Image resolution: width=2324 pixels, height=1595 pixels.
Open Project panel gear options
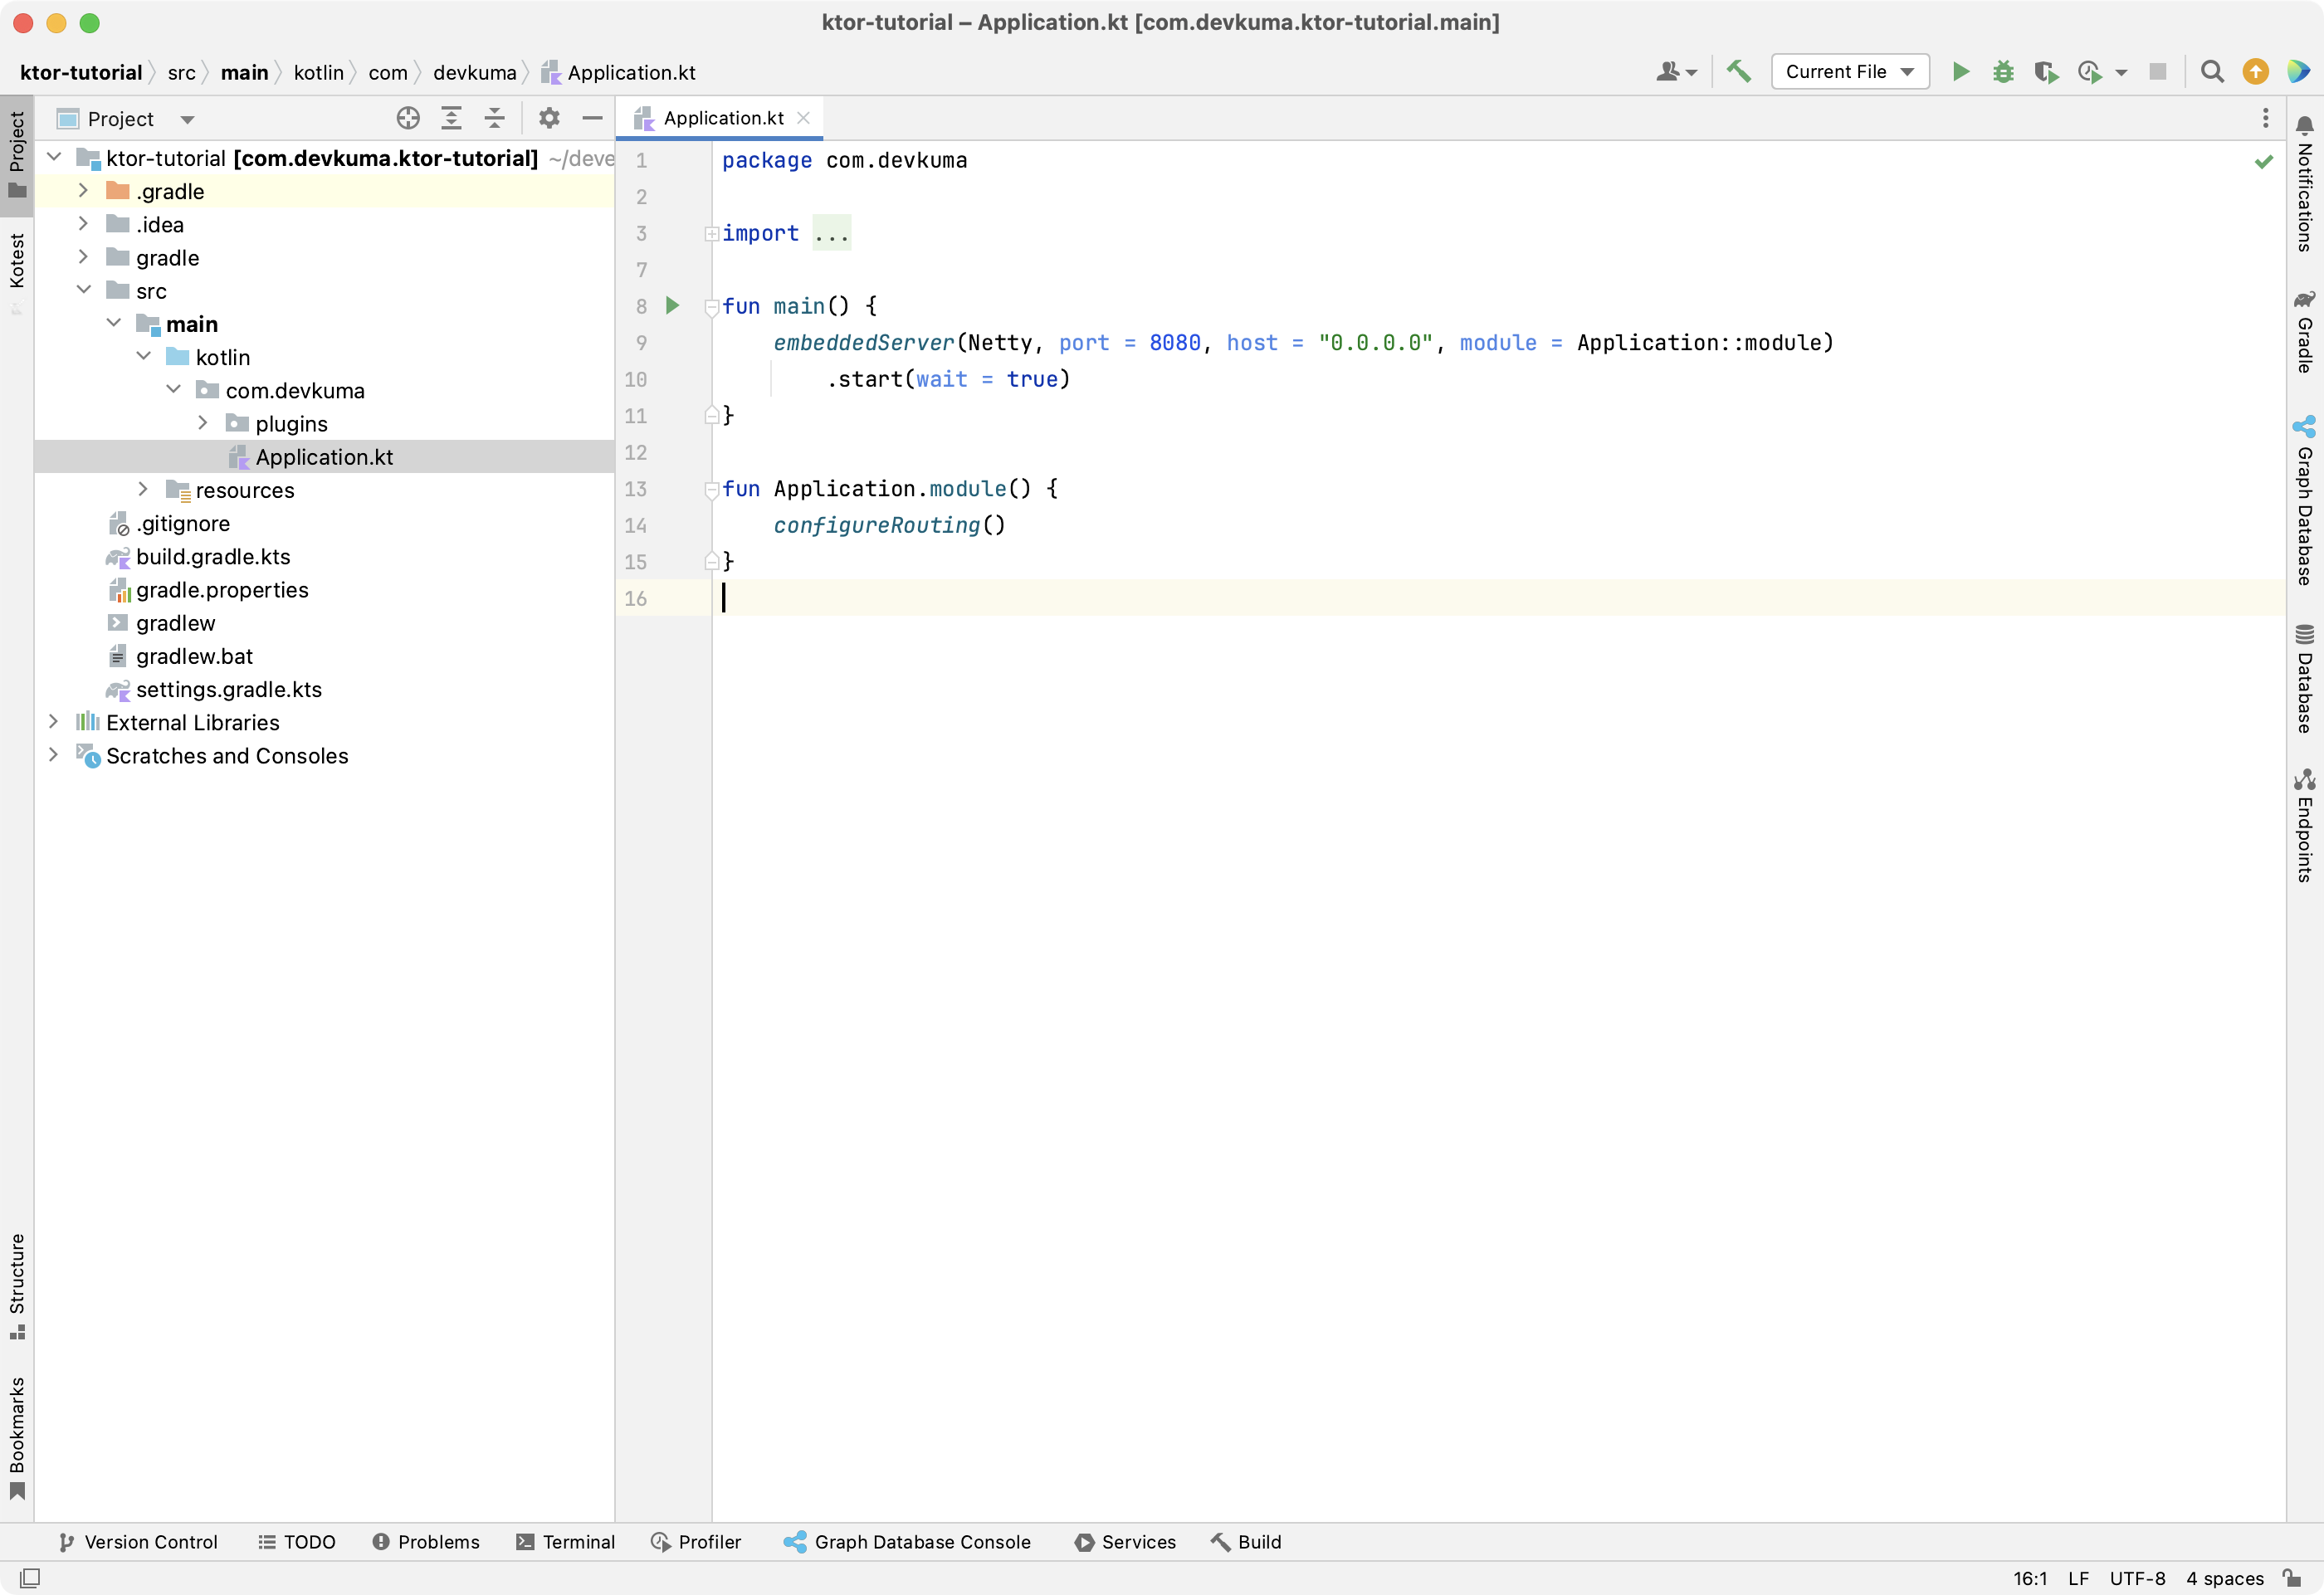(549, 118)
